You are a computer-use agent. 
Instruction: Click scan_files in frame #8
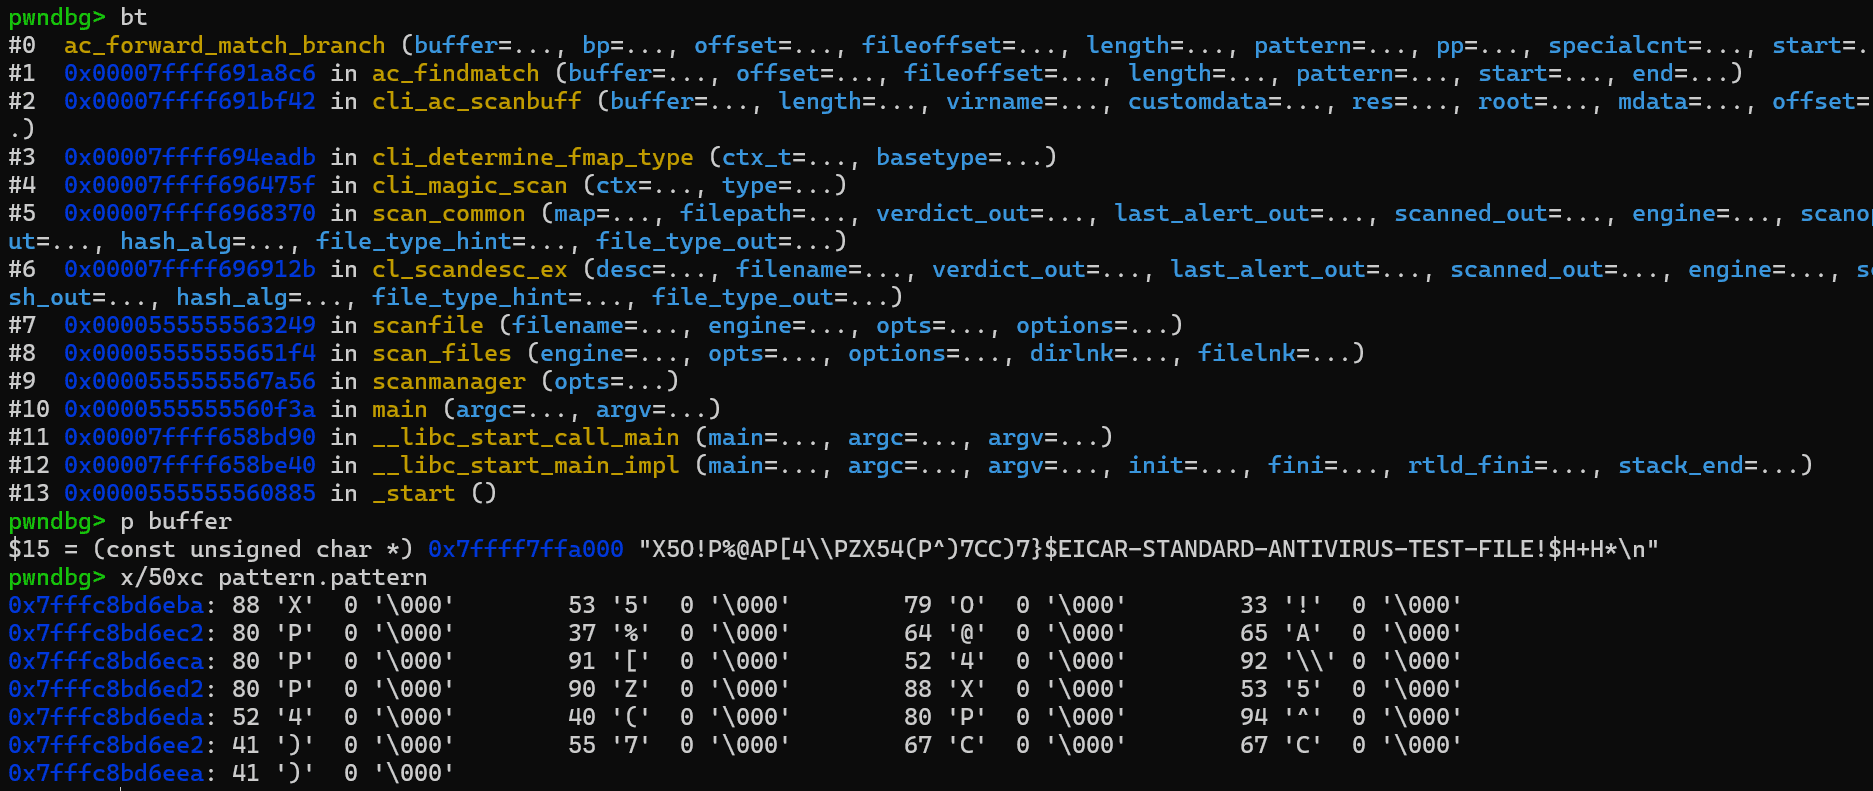[441, 354]
